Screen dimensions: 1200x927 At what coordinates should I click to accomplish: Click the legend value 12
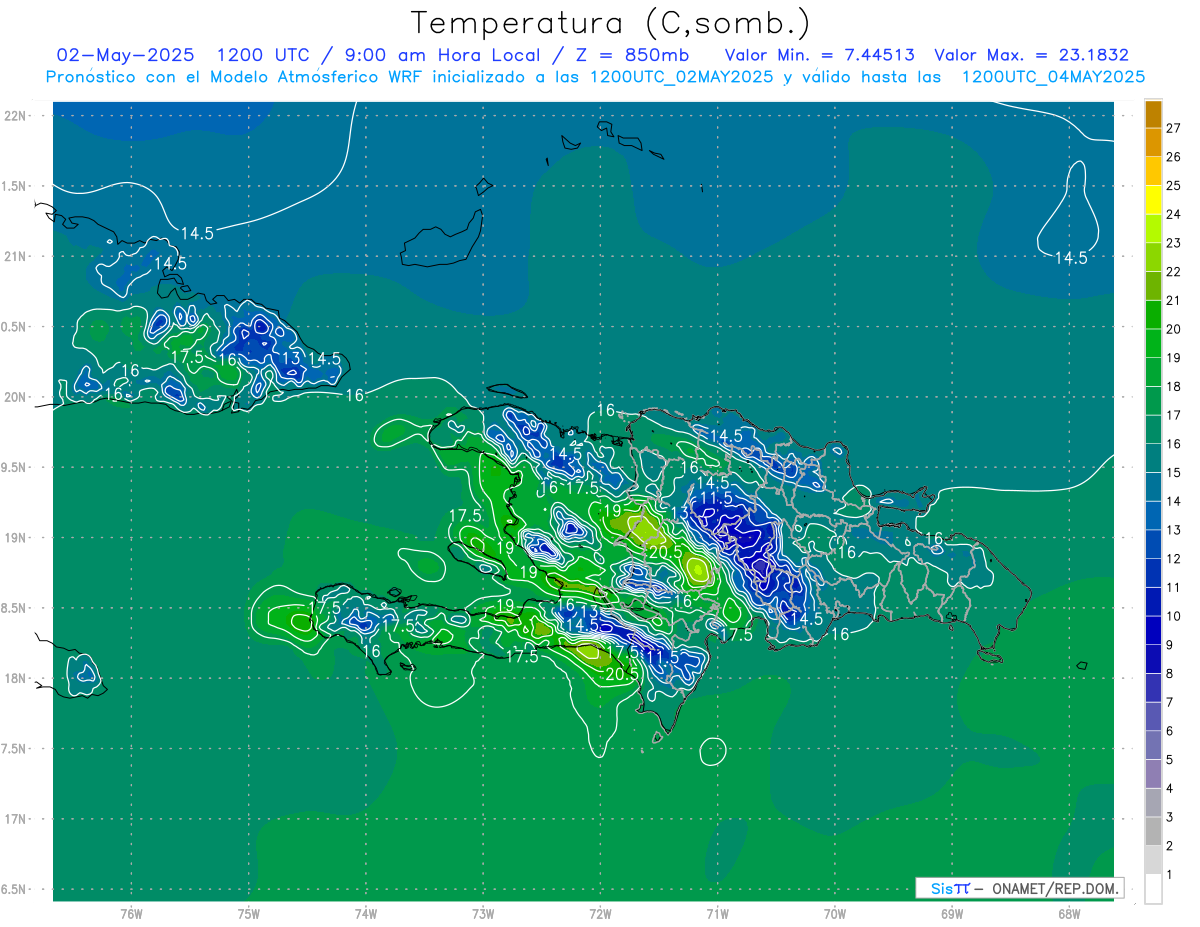(1174, 559)
